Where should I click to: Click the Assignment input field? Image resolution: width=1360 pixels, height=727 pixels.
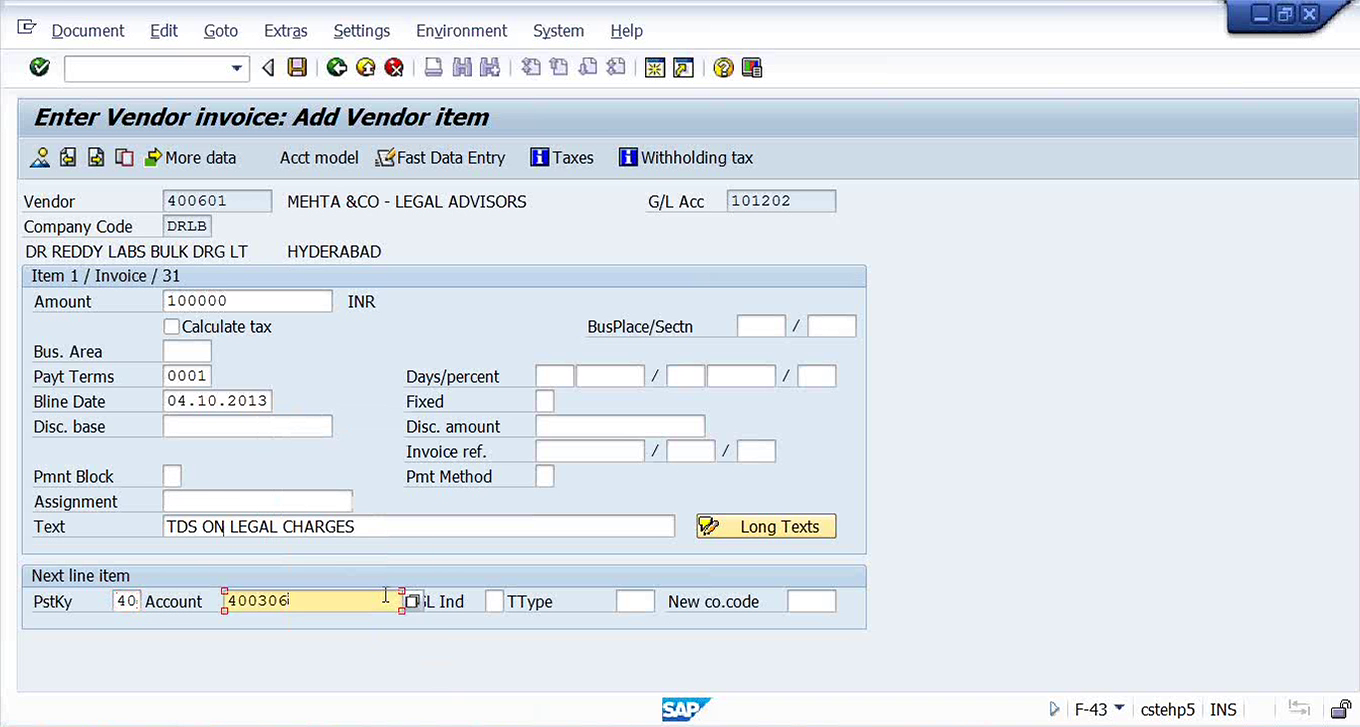[x=257, y=501]
